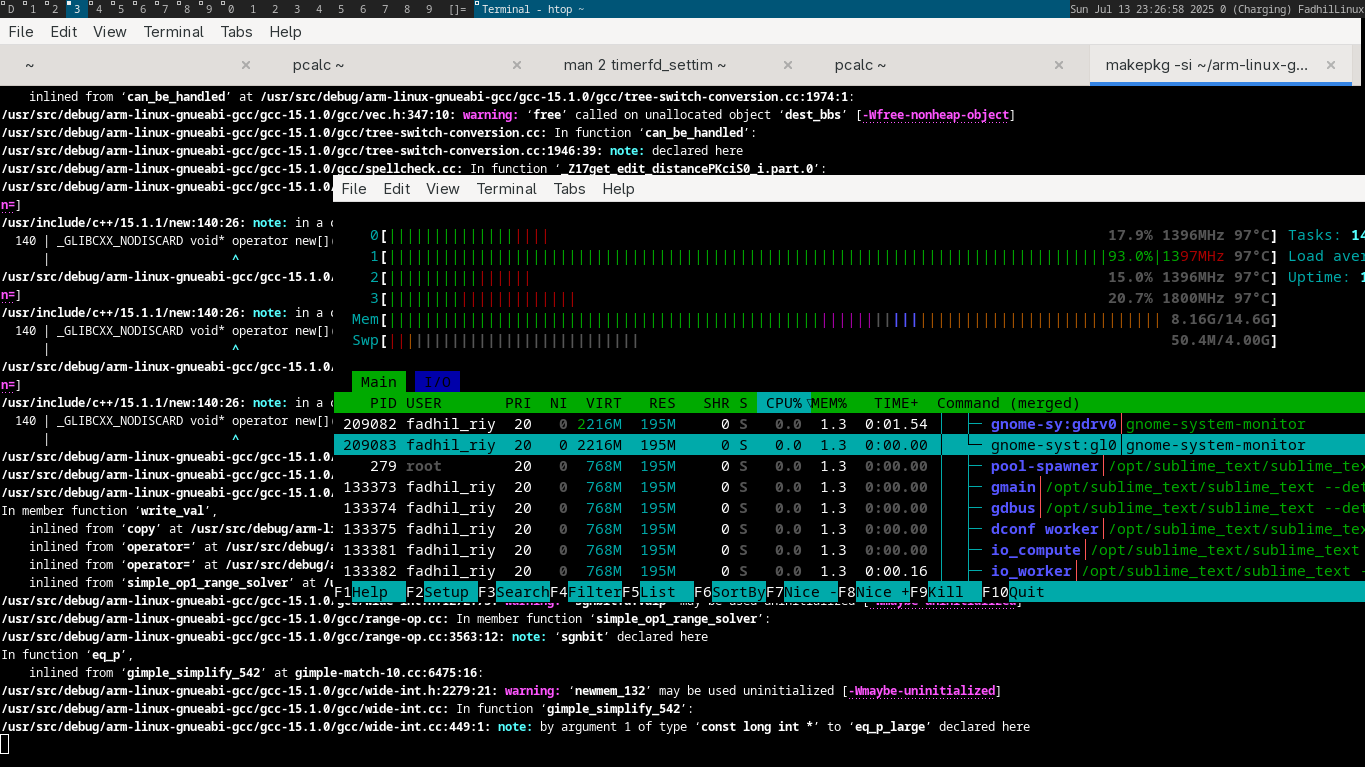Open the top-left File menu
This screenshot has height=767, width=1365.
[21, 32]
